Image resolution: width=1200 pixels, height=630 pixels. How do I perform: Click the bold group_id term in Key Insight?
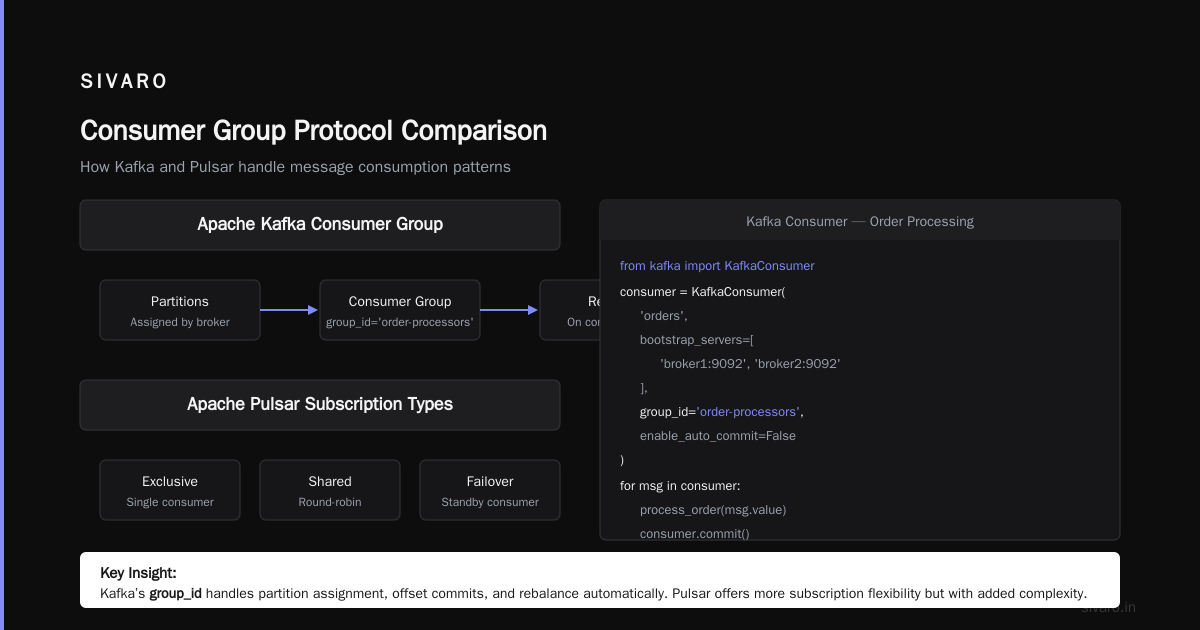point(176,593)
